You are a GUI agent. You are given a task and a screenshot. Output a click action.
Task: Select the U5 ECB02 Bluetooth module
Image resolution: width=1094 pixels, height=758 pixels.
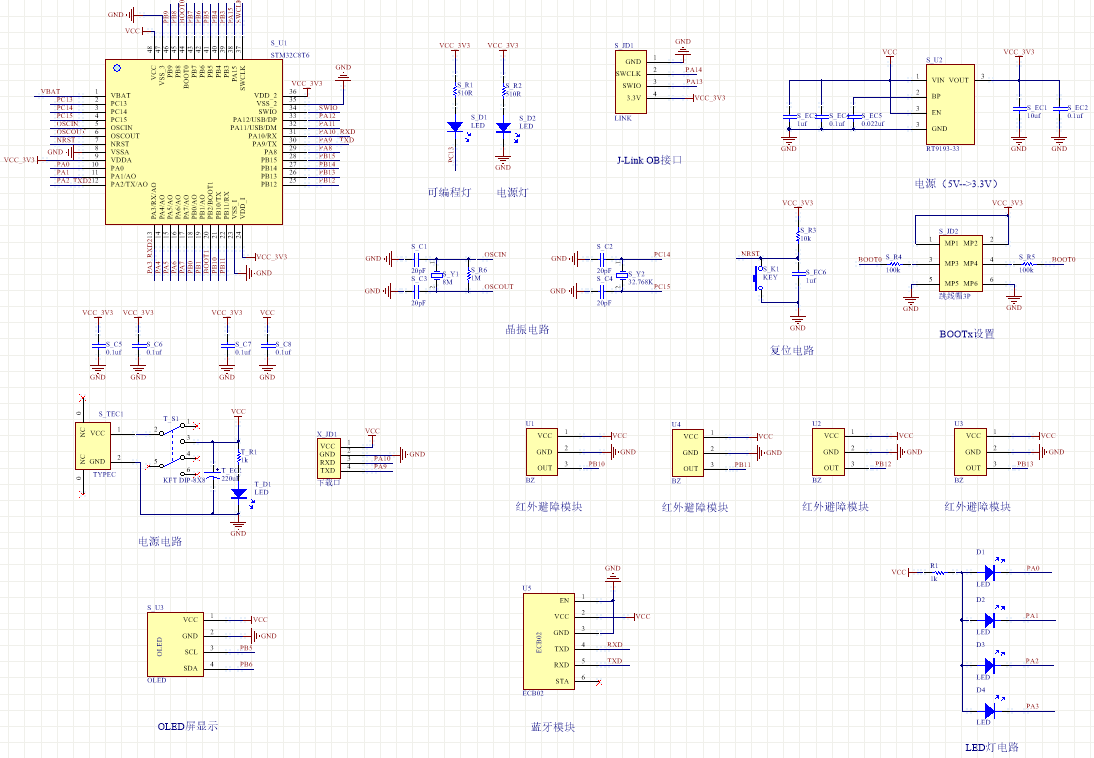(545, 640)
